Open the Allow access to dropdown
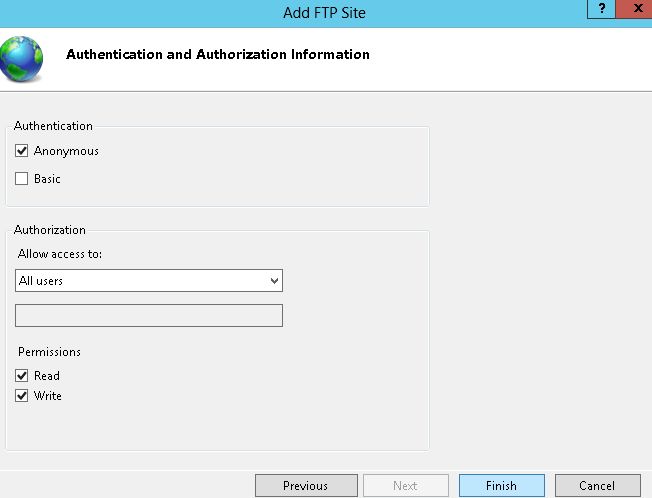Image resolution: width=652 pixels, height=498 pixels. pos(149,281)
